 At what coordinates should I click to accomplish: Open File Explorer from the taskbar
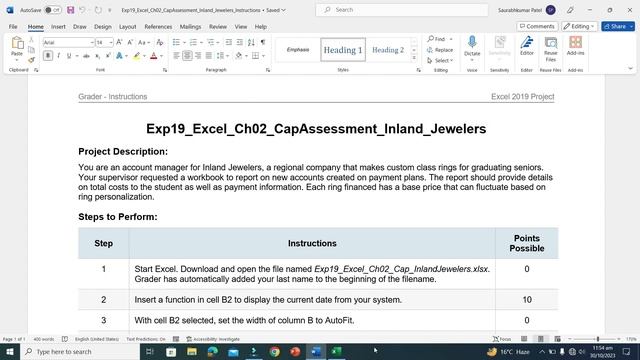tap(192, 351)
